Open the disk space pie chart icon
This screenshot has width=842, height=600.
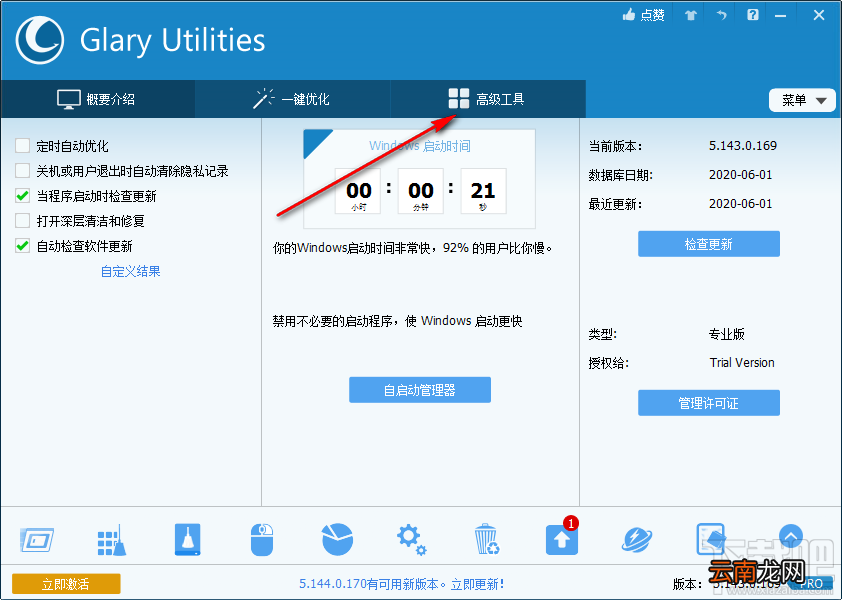tap(337, 539)
